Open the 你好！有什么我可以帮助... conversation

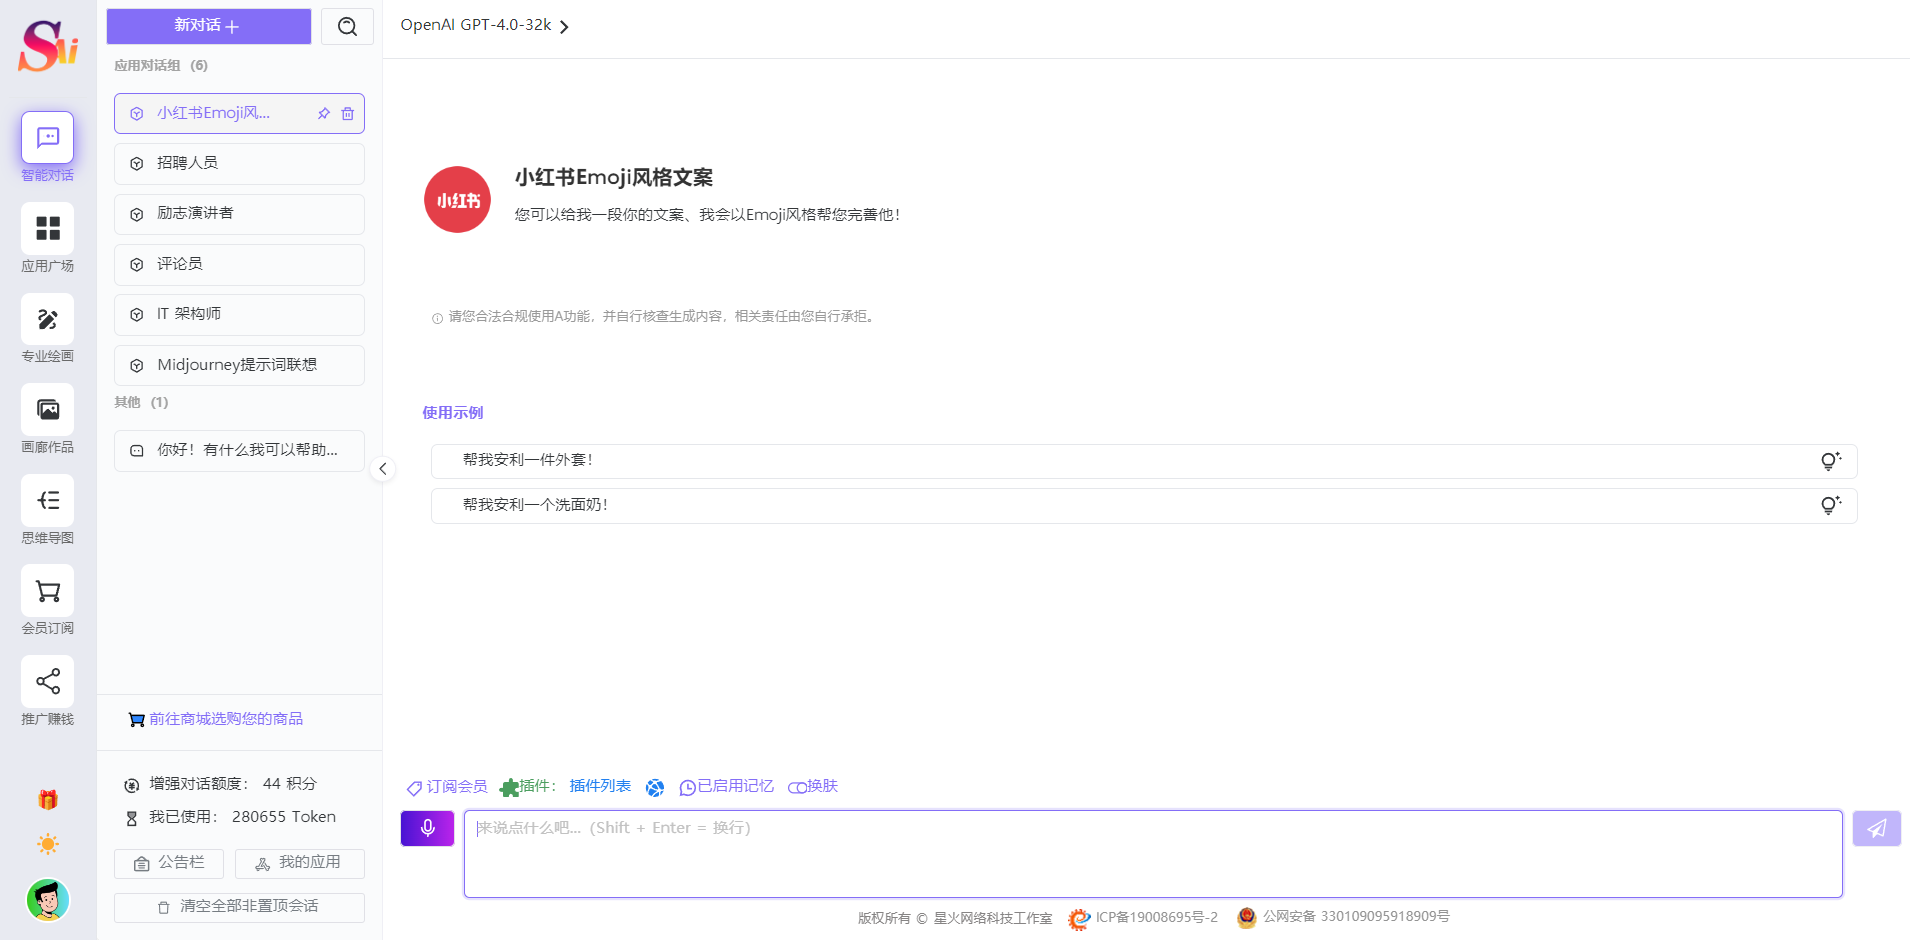(x=239, y=450)
